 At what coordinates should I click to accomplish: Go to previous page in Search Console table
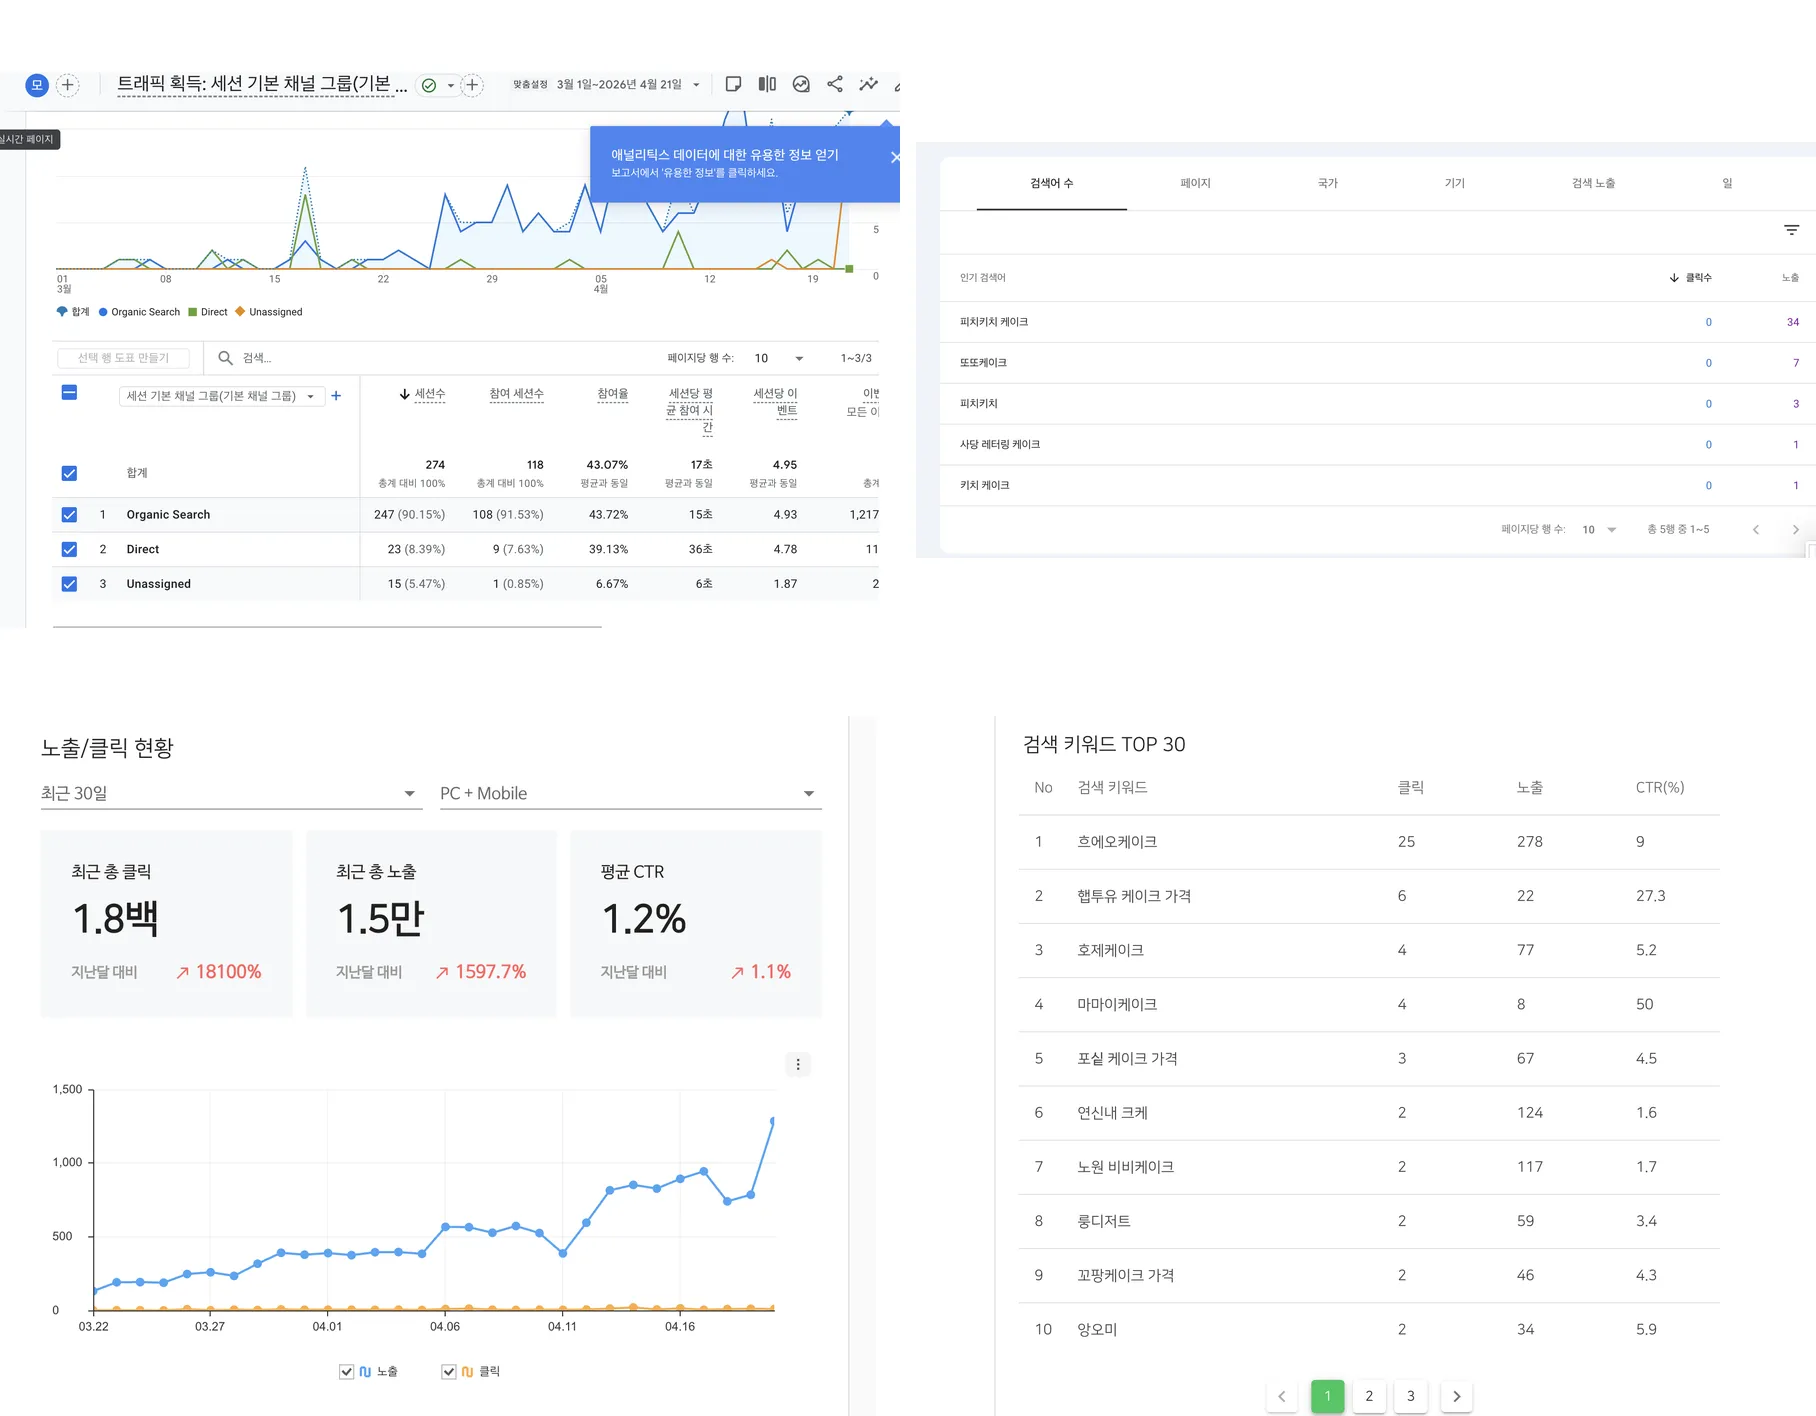(1756, 530)
